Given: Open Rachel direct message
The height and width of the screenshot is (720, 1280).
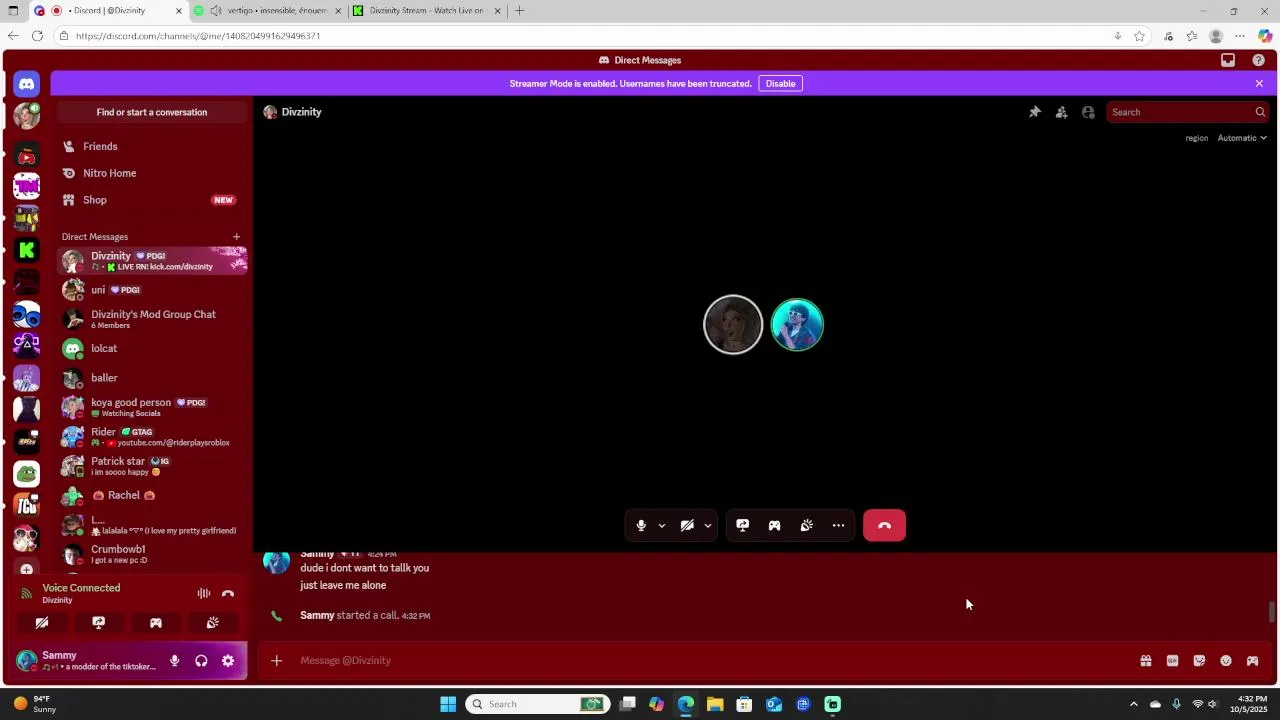Looking at the screenshot, I should [x=152, y=495].
